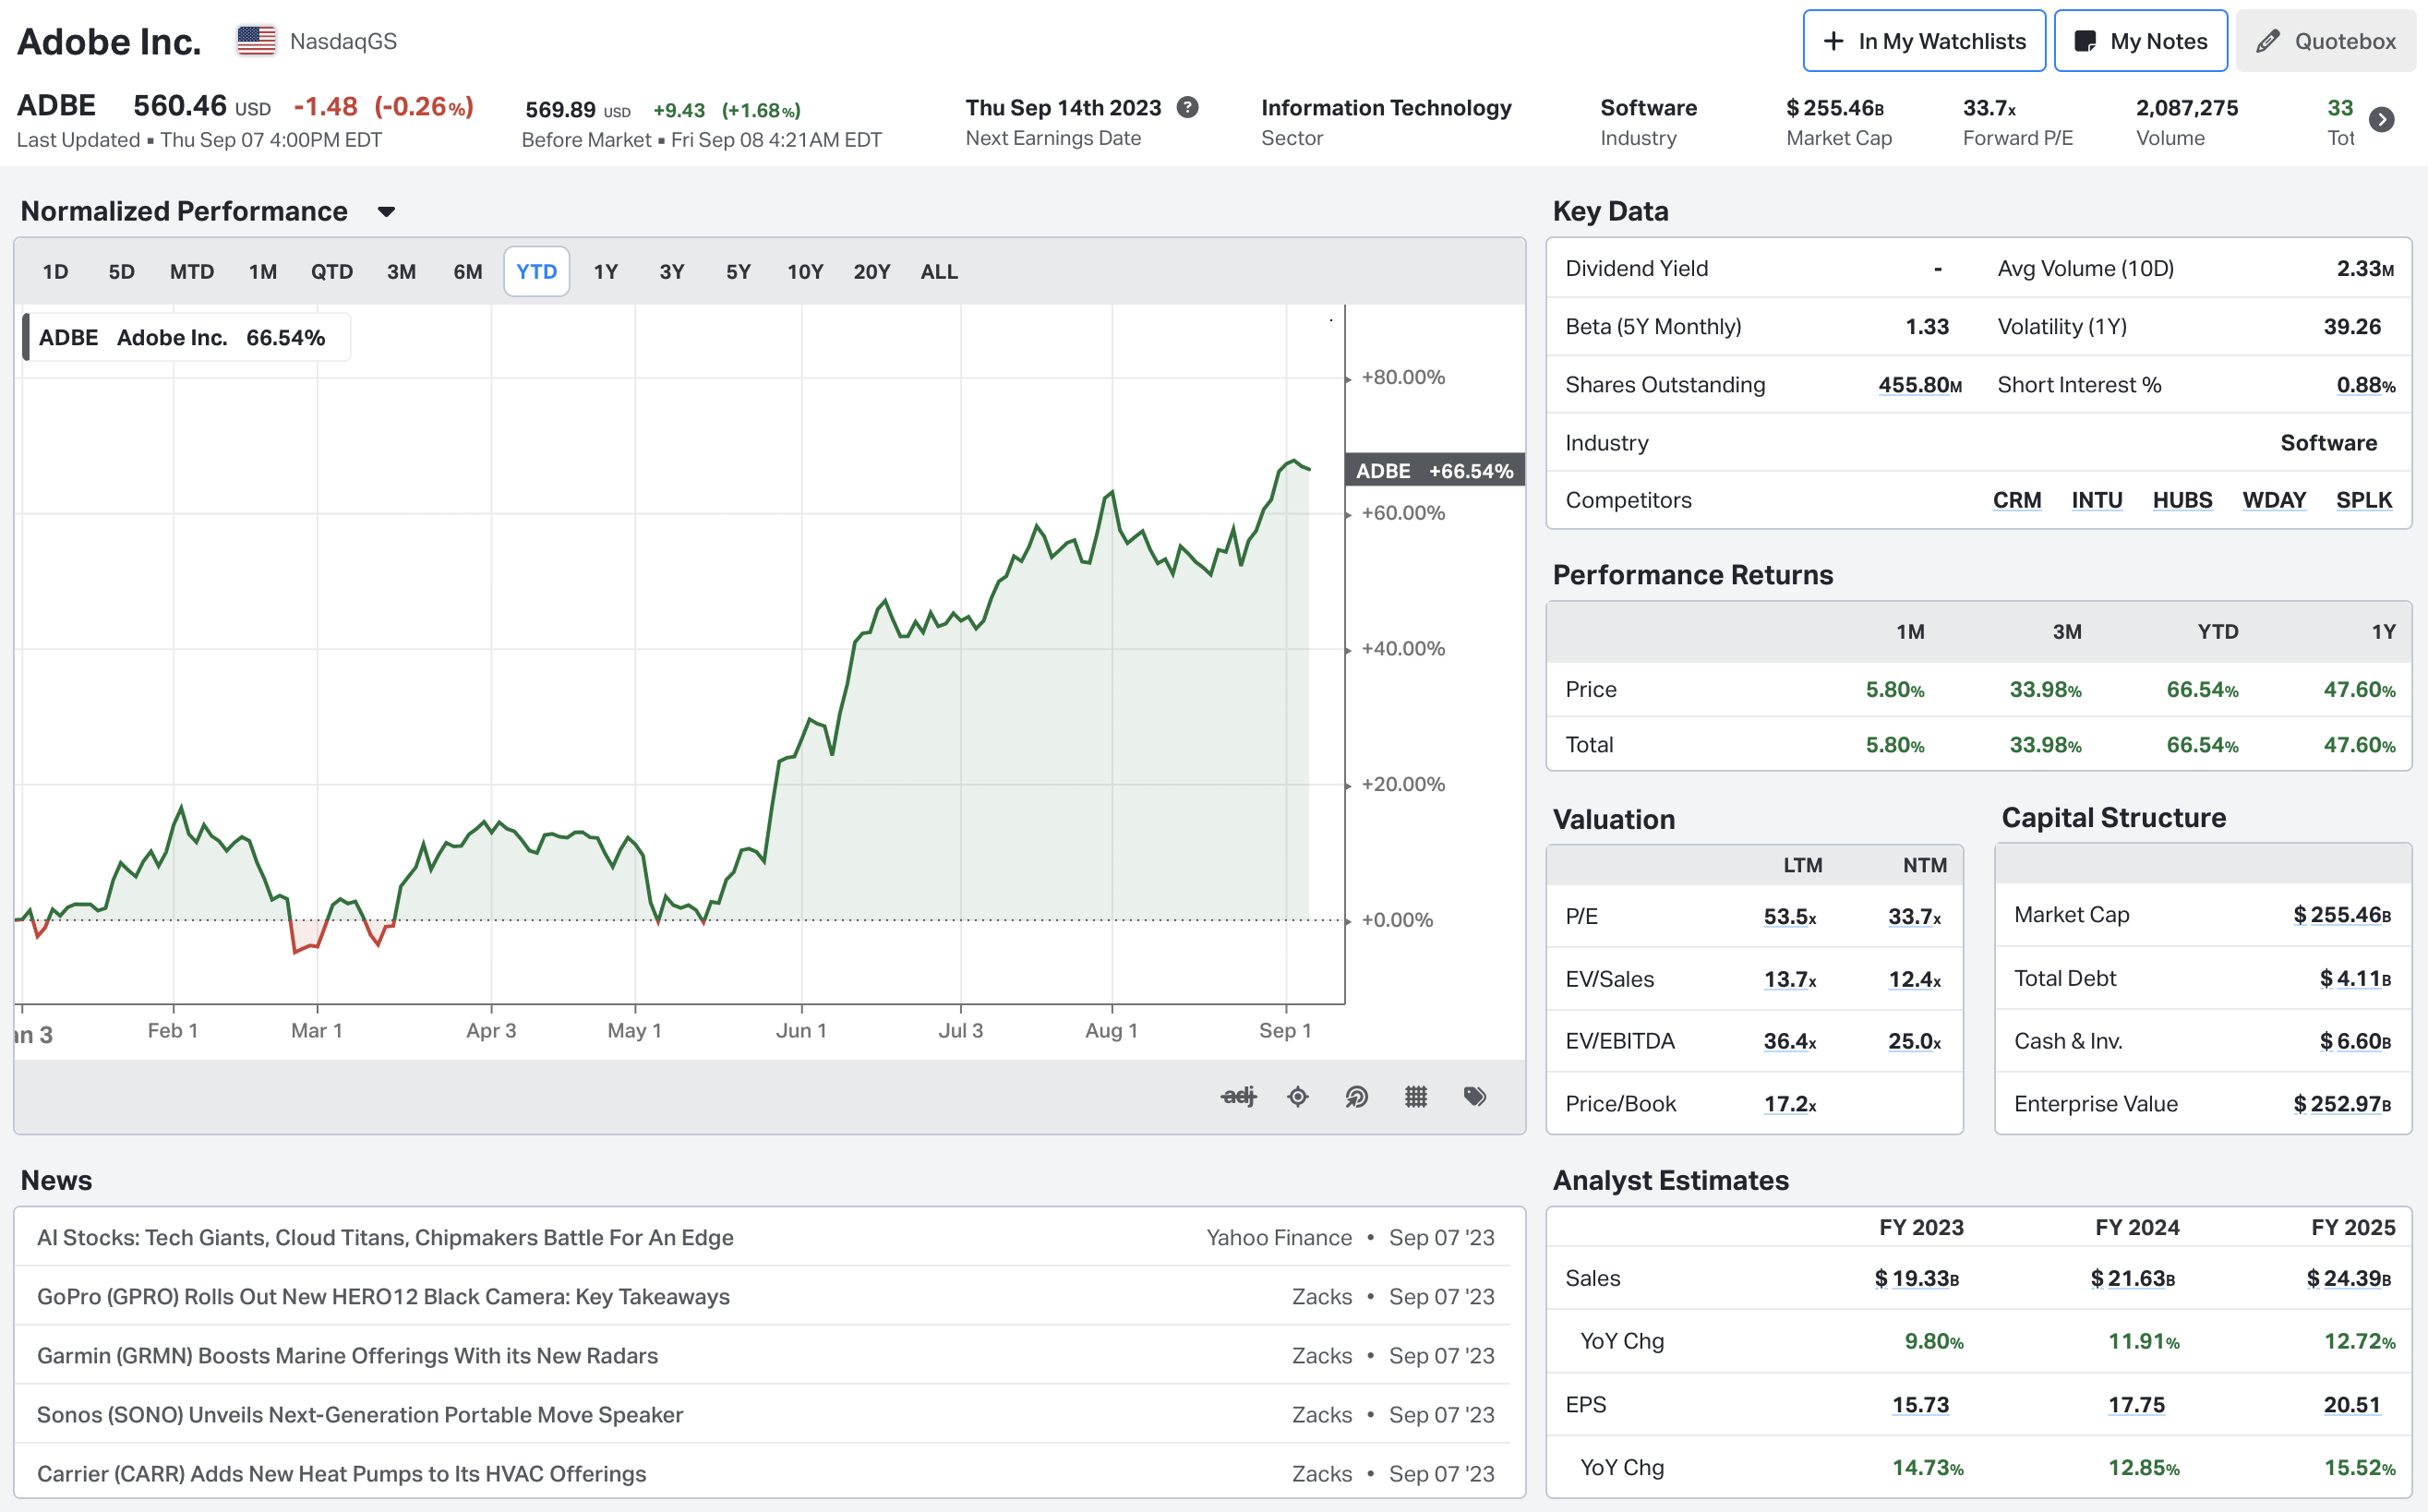
Task: Open the Normalized Performance dropdown
Action: pos(386,212)
